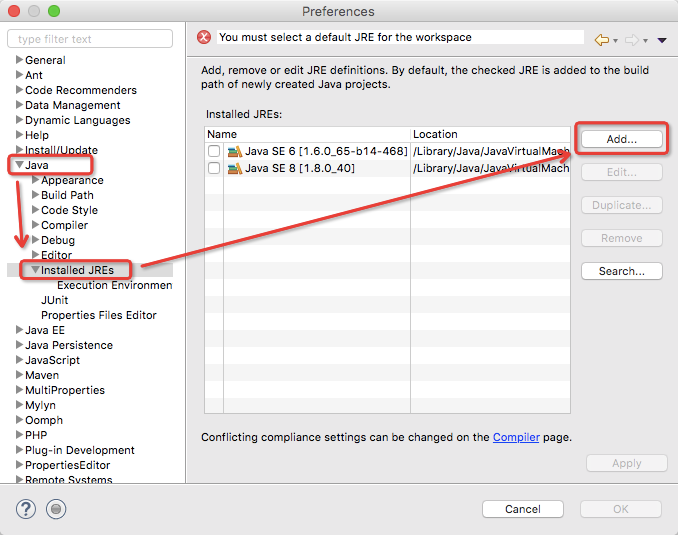Click the Java SE 8 location cell
The width and height of the screenshot is (678, 535).
pos(491,168)
